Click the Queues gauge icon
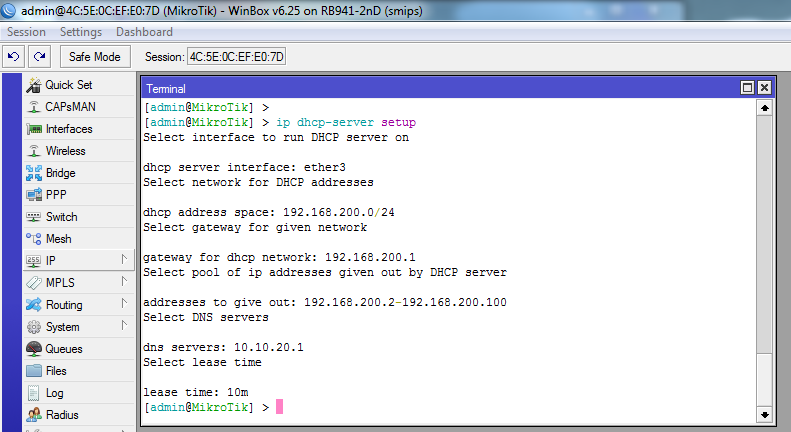This screenshot has width=791, height=432. [34, 349]
